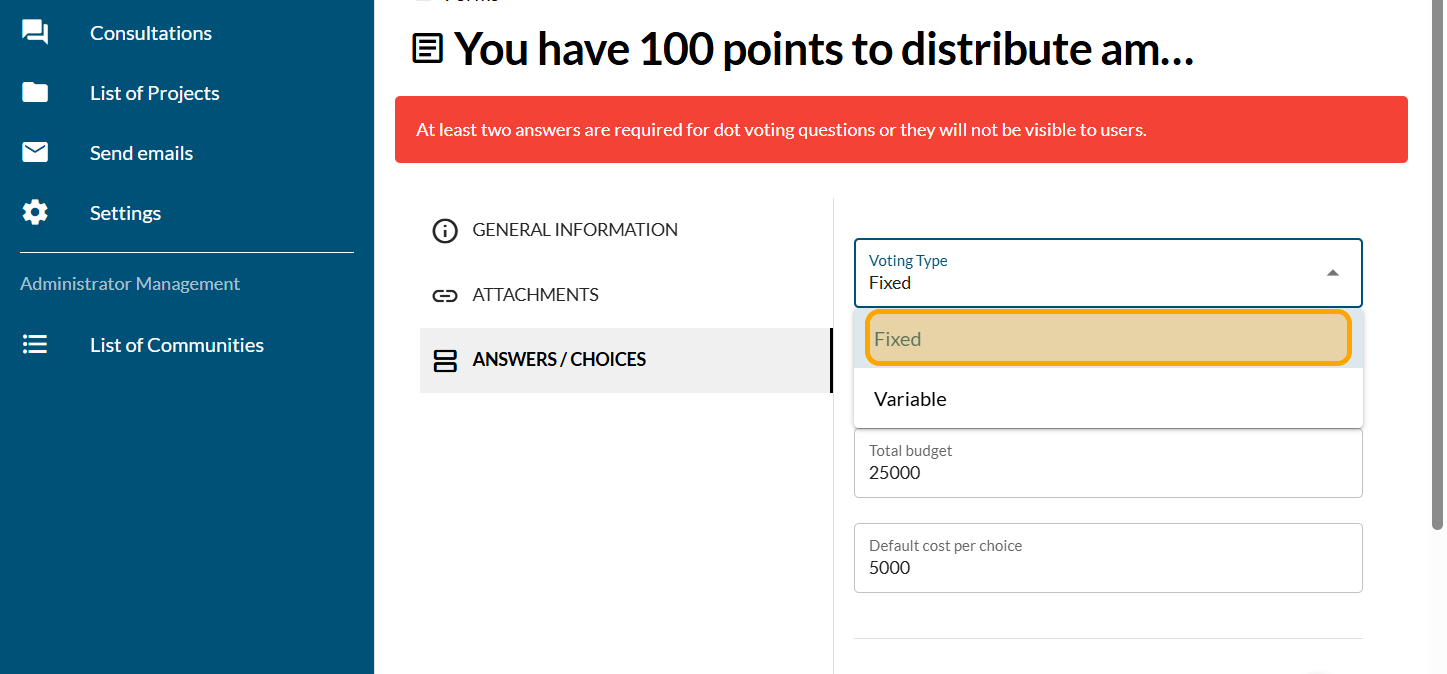Click the Consultations chat bubble icon
The width and height of the screenshot is (1447, 674).
[35, 33]
